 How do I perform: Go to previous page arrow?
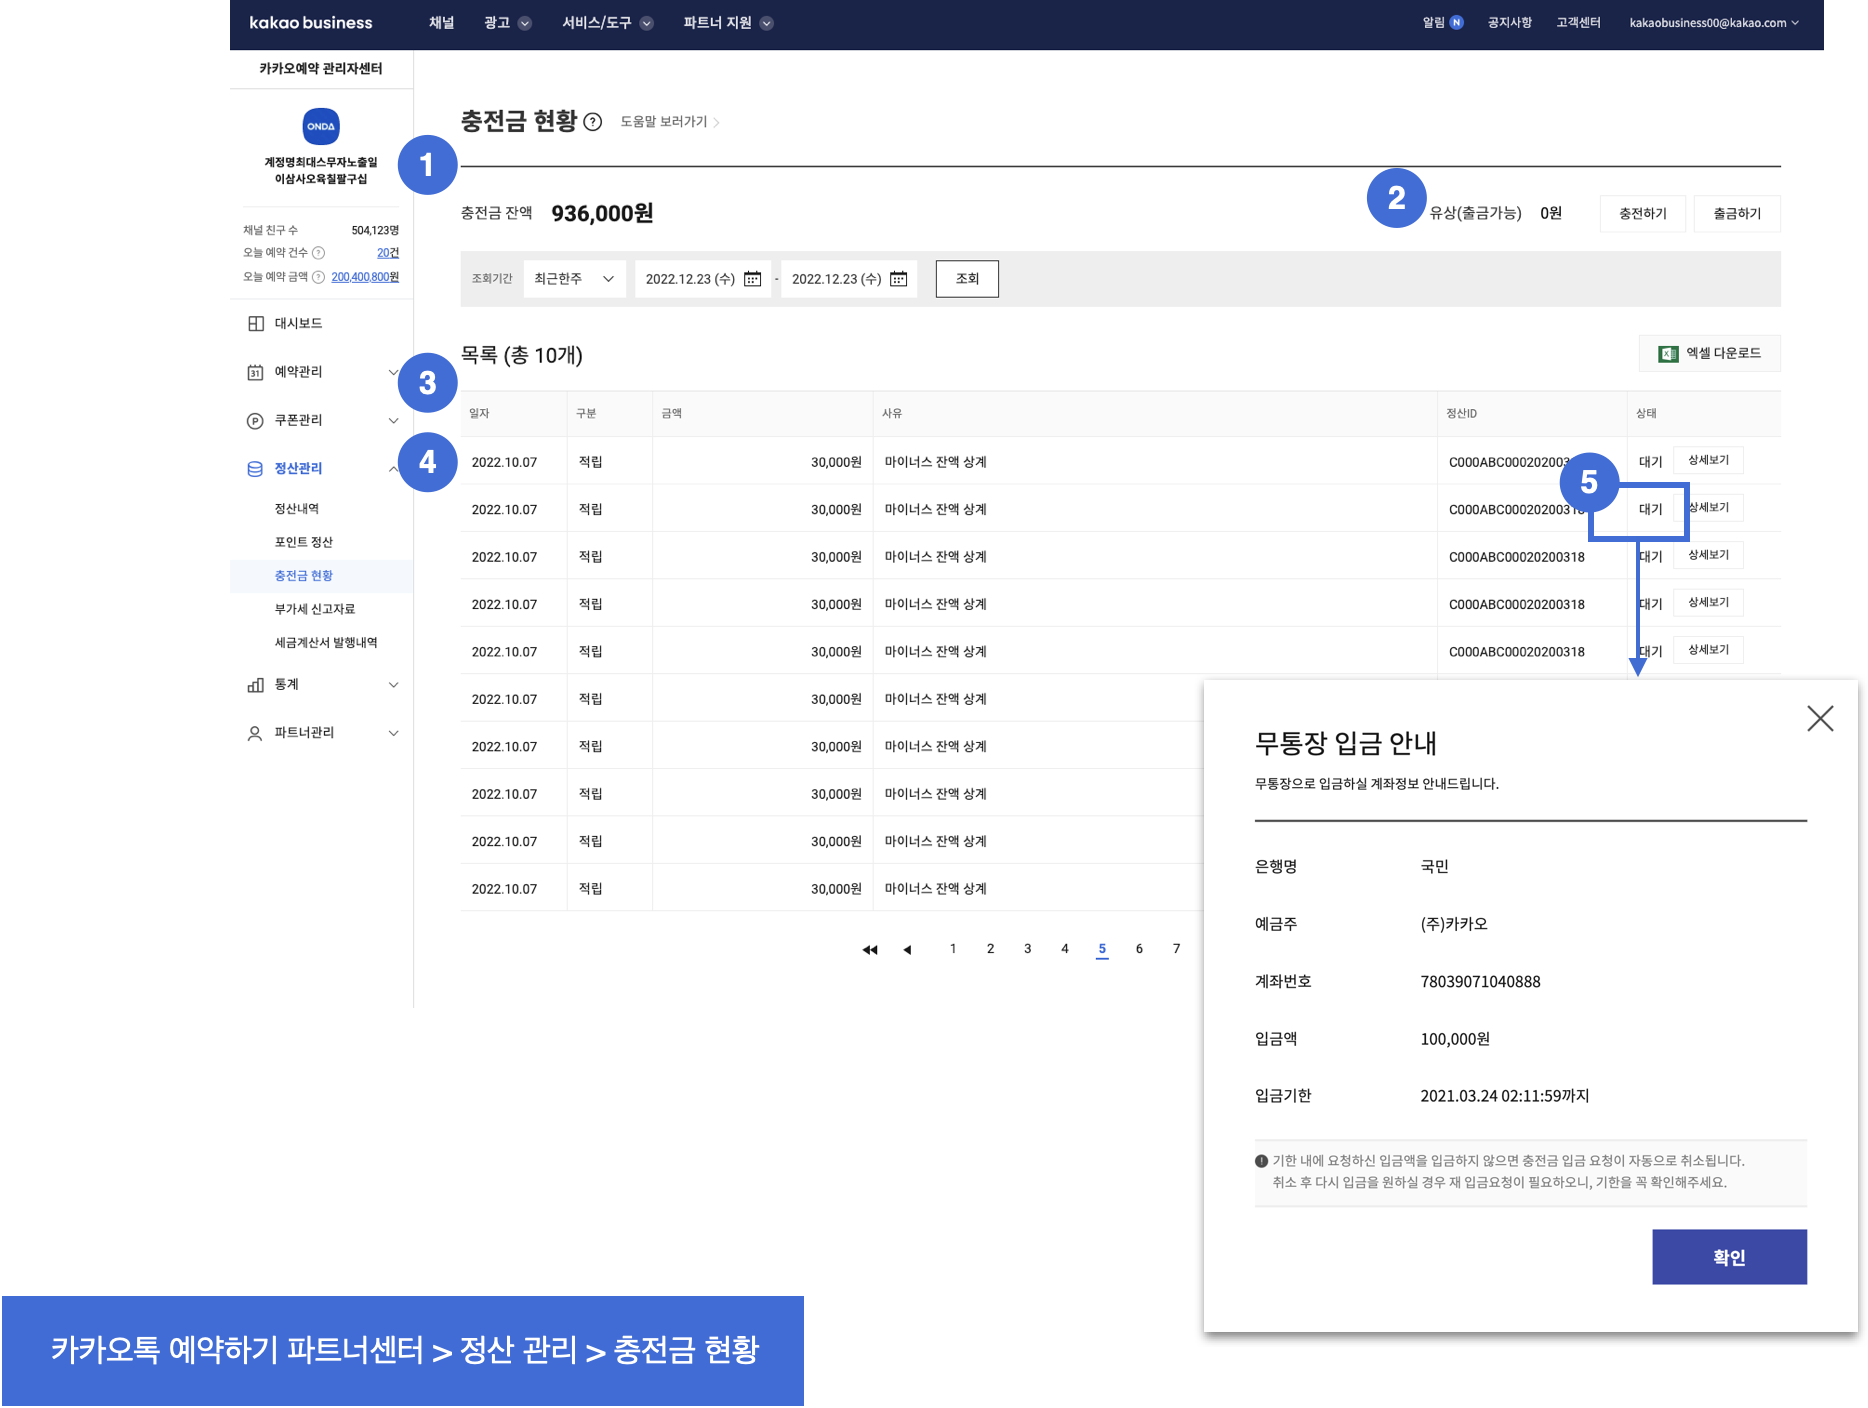coord(907,950)
